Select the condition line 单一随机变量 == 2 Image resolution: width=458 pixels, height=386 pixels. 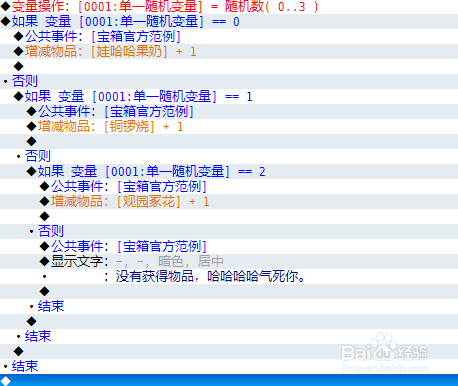(229, 172)
